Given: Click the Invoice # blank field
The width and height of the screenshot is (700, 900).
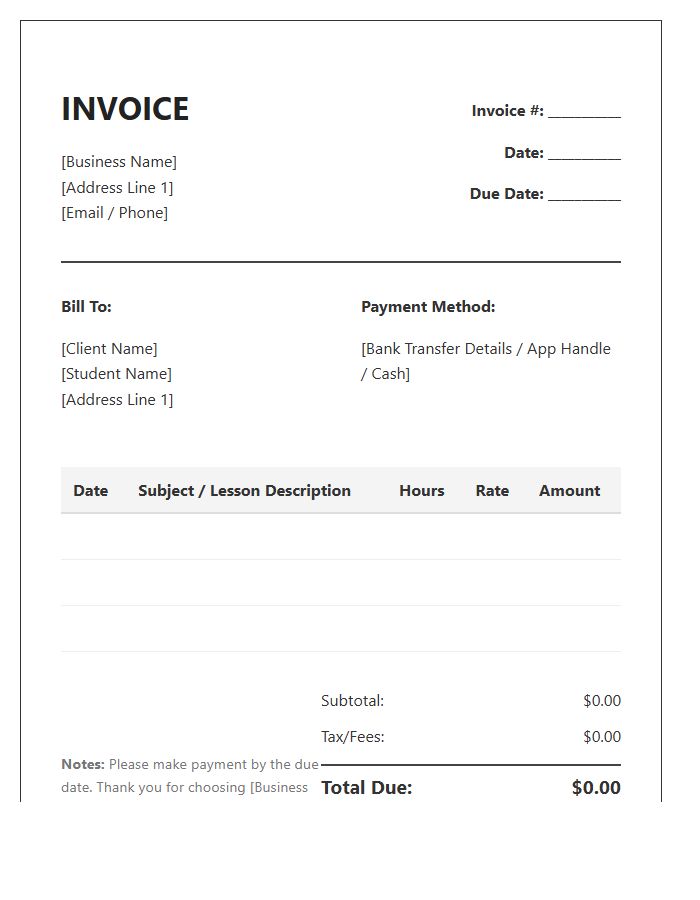Looking at the screenshot, I should coord(584,111).
